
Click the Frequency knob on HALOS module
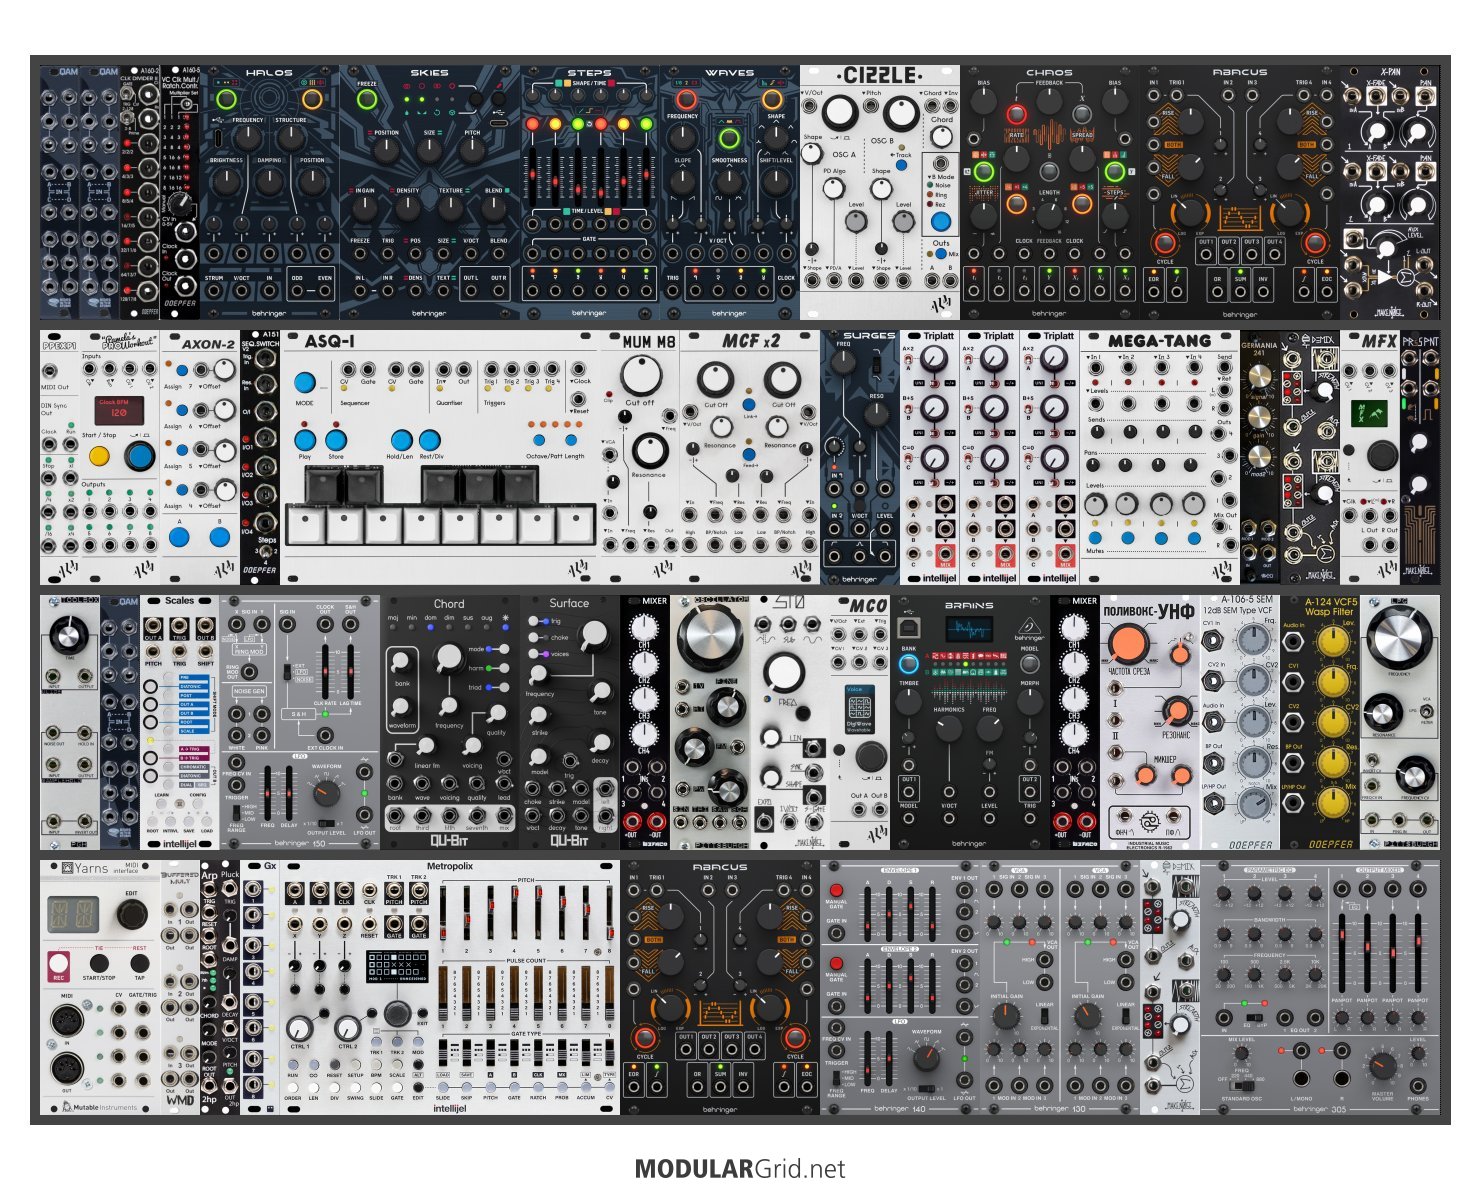pyautogui.click(x=248, y=138)
